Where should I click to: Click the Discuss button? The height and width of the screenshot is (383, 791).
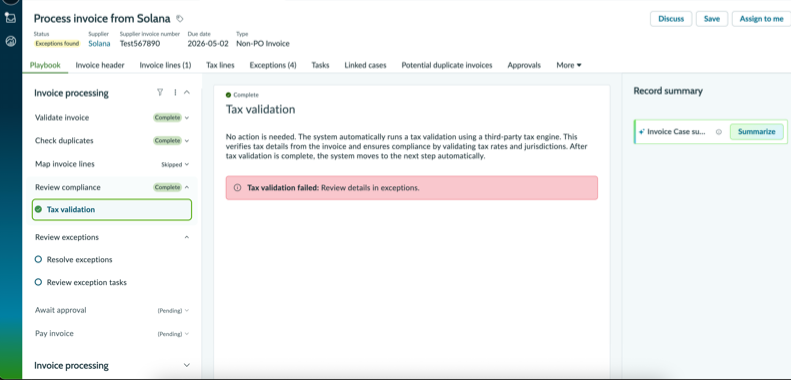(x=671, y=19)
